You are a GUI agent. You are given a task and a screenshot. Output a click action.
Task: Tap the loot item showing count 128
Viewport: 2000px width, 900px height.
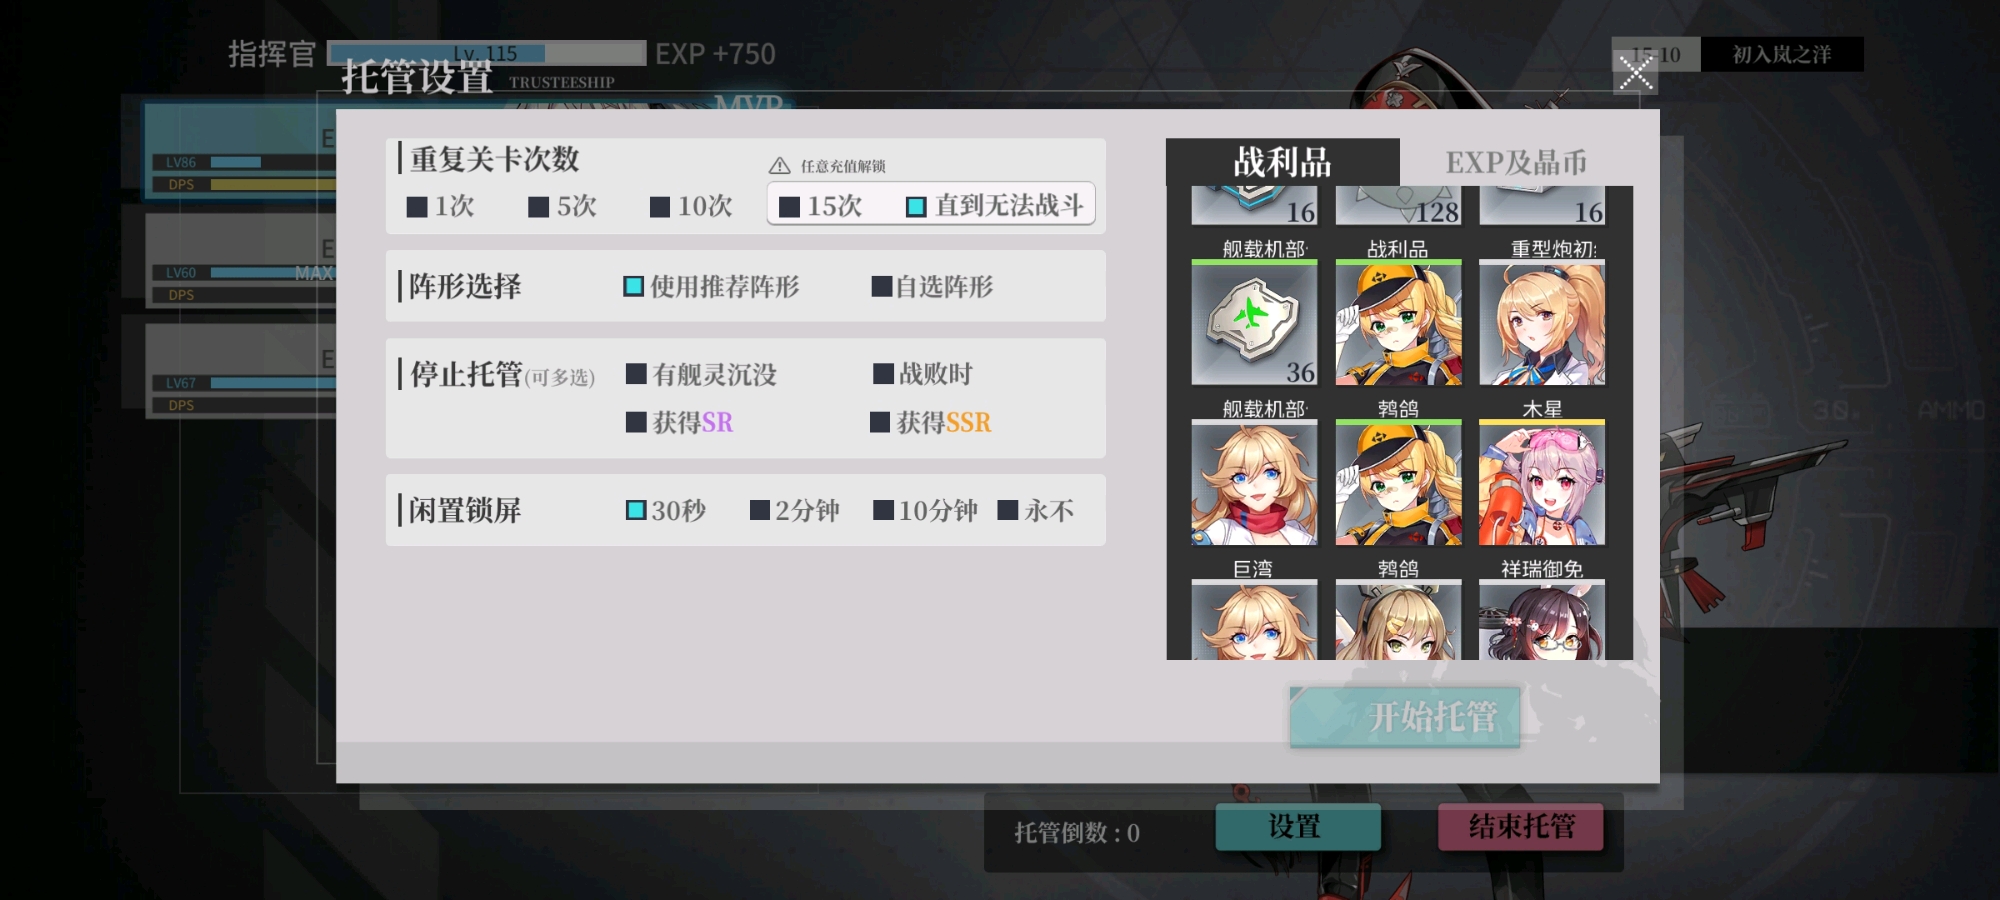point(1398,205)
